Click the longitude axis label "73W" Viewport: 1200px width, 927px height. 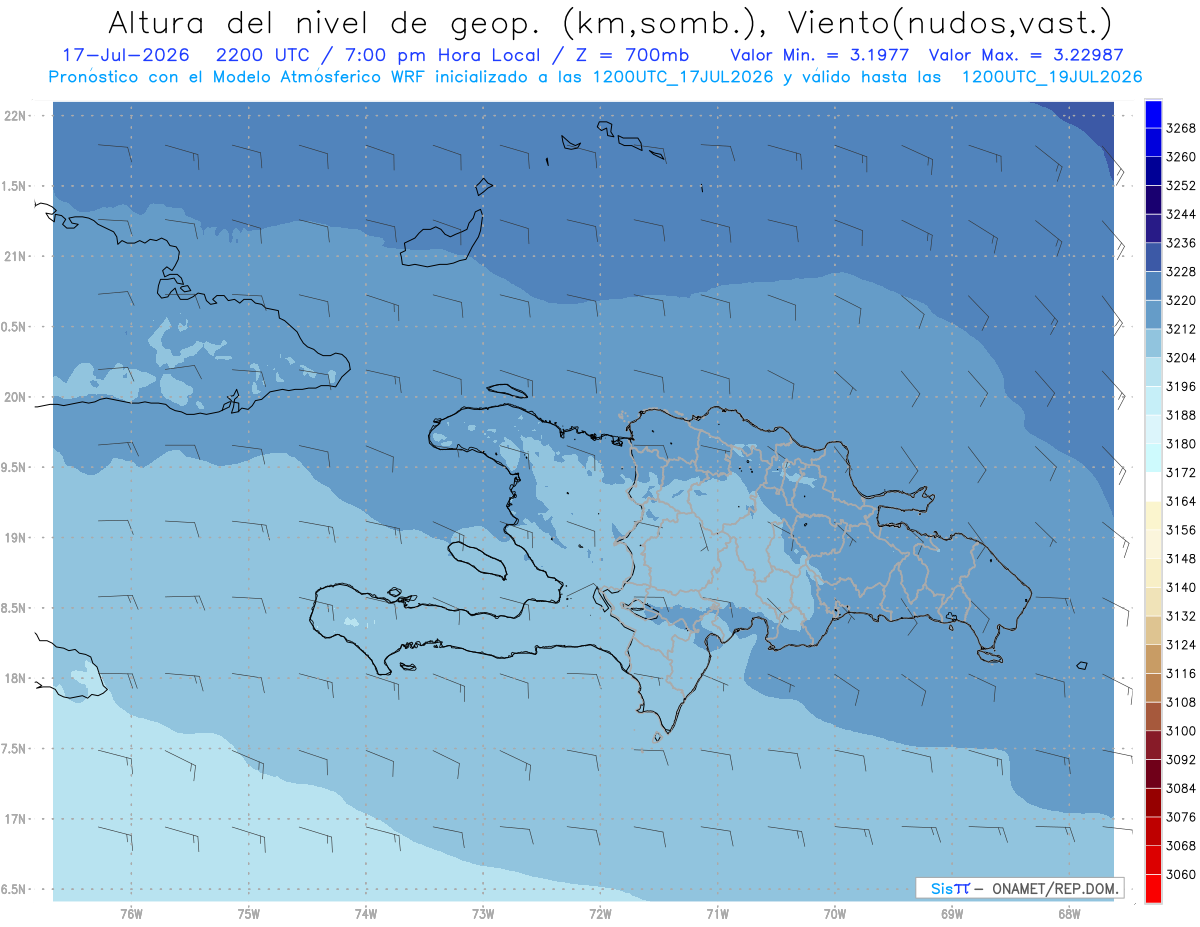(x=483, y=913)
